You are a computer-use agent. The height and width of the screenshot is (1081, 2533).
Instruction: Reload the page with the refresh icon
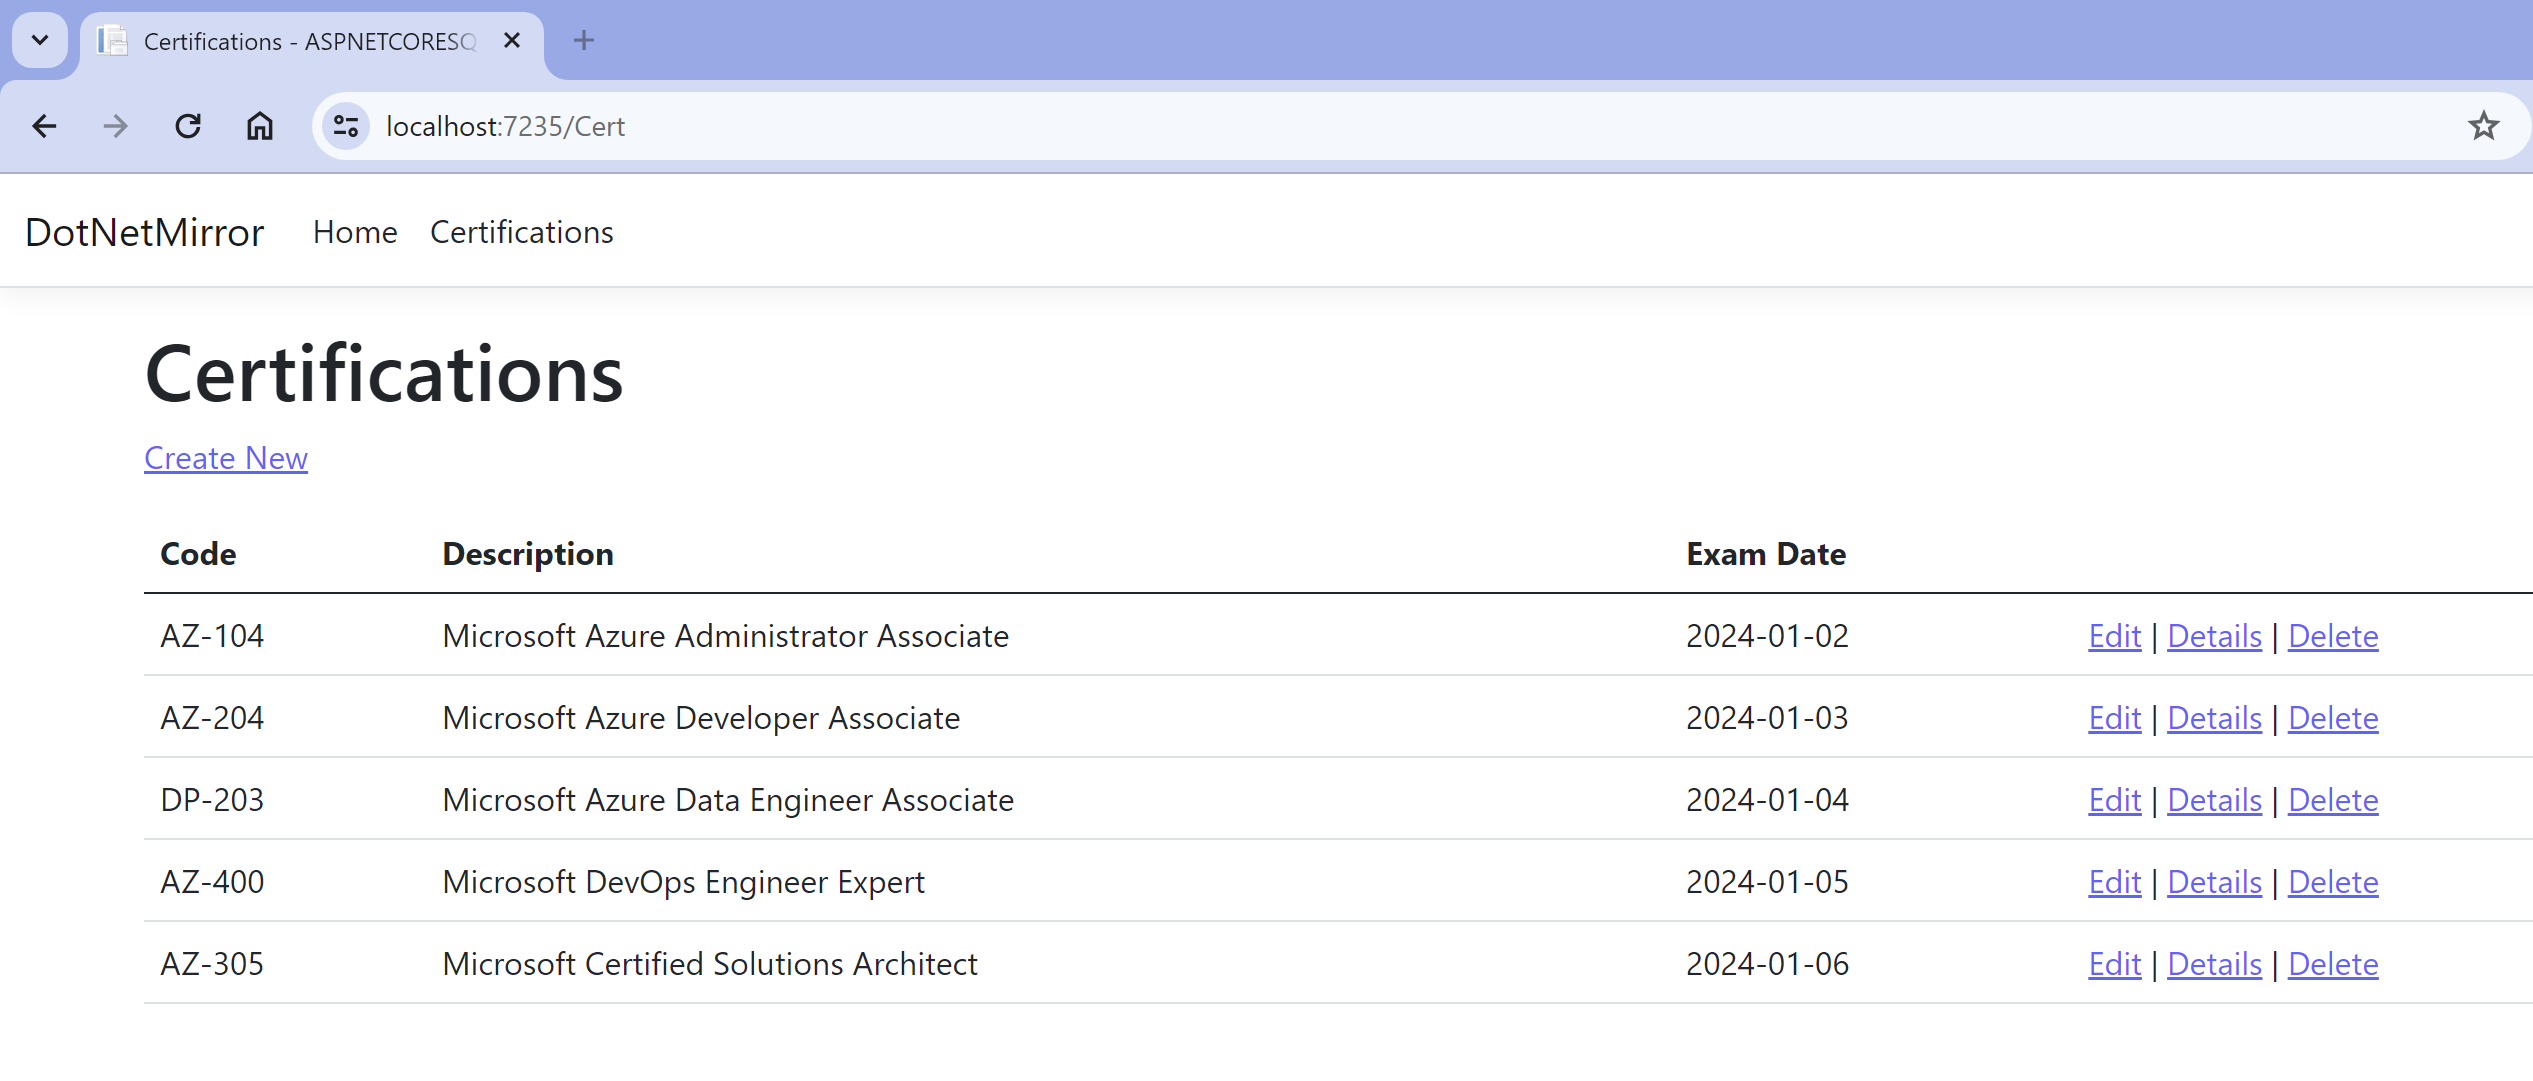coord(188,126)
